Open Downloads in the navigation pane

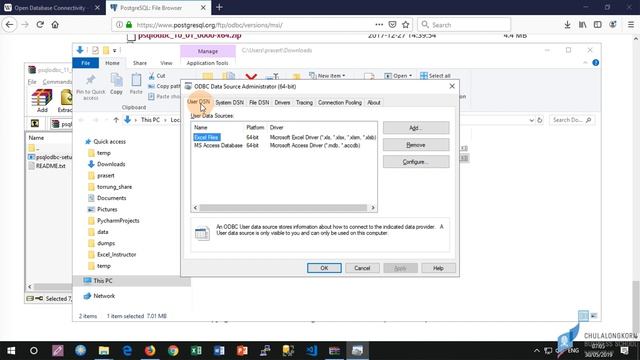(111, 164)
